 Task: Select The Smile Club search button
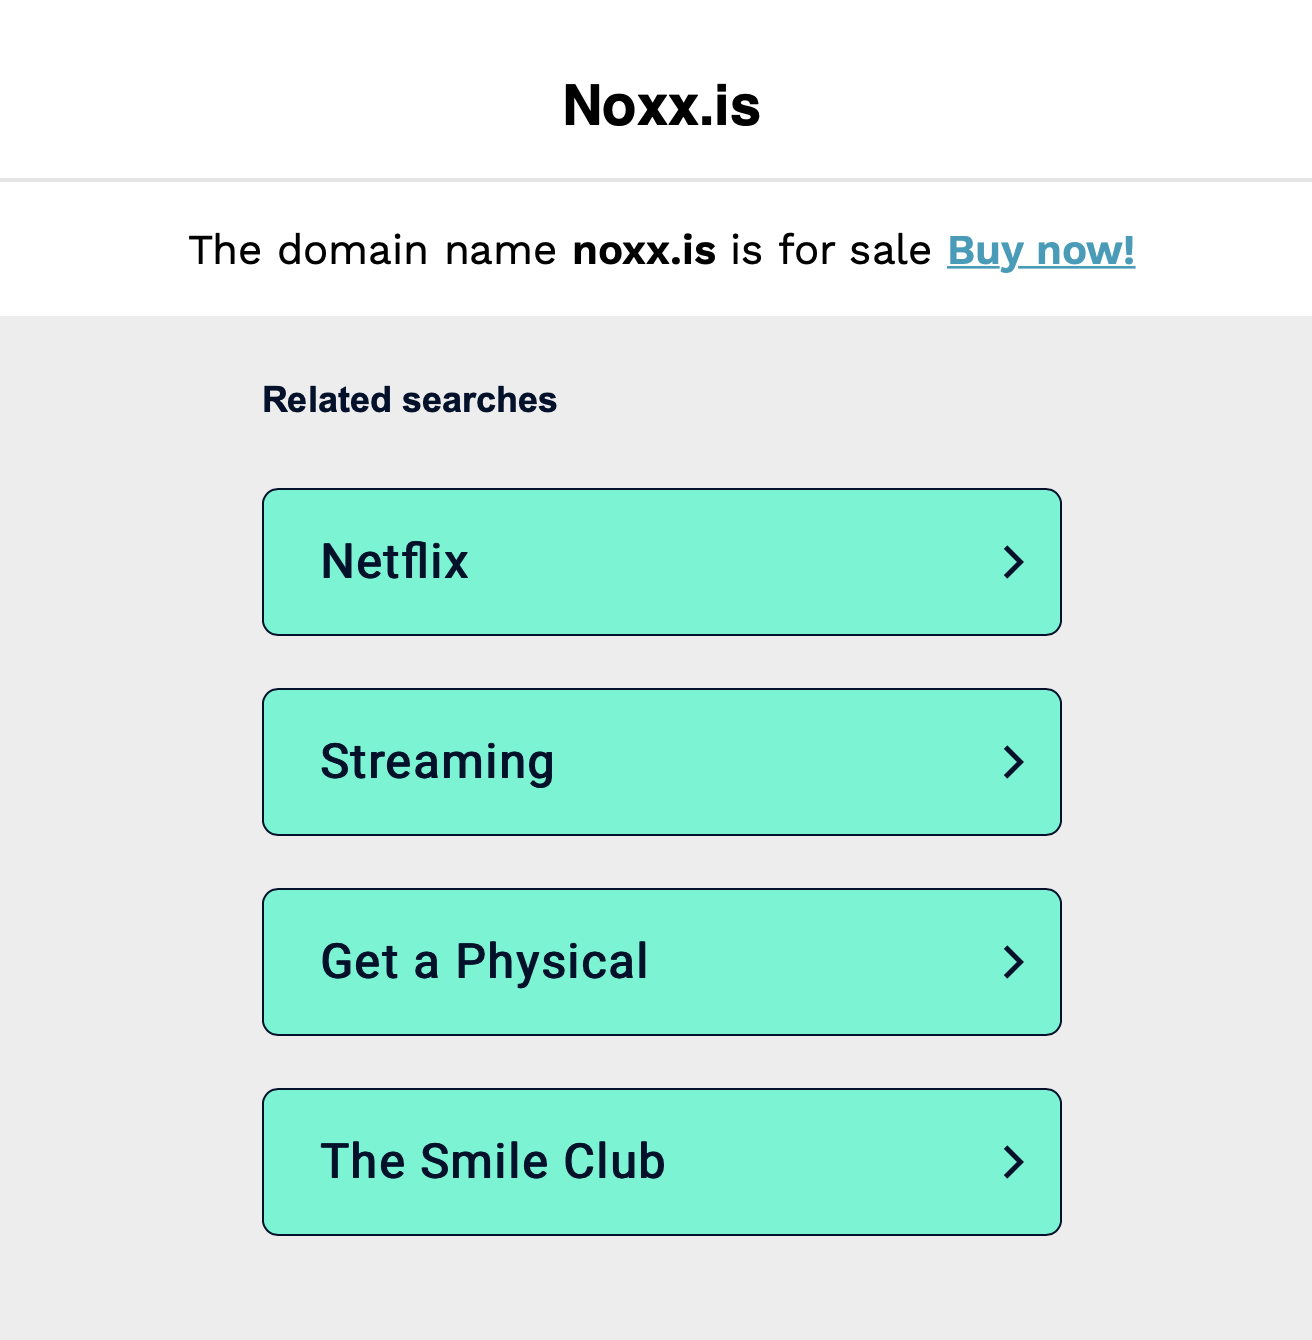[661, 1162]
